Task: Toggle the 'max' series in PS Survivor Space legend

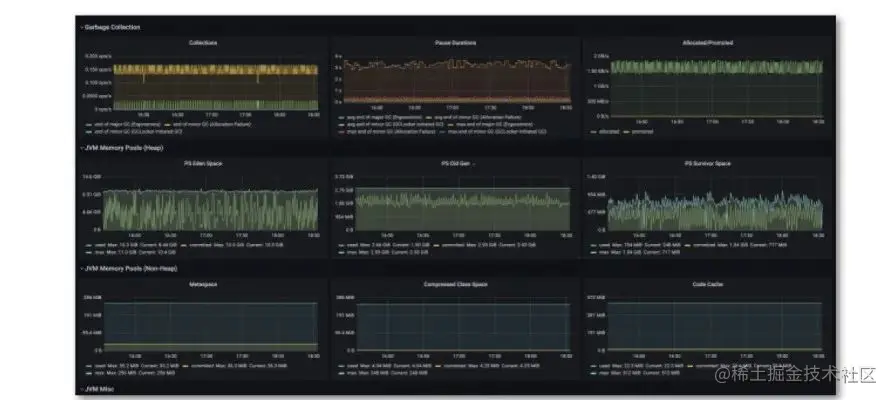Action: (635, 252)
